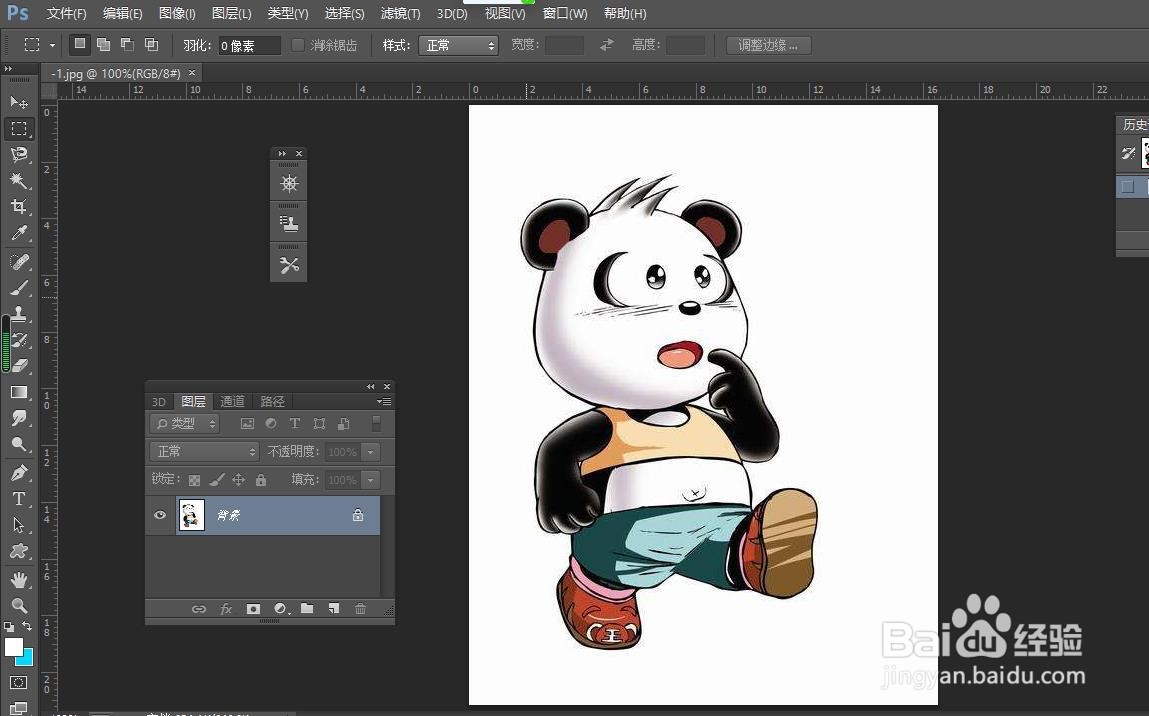The height and width of the screenshot is (716, 1149).
Task: Add a layer mask from the Layers panel
Action: pyautogui.click(x=253, y=608)
